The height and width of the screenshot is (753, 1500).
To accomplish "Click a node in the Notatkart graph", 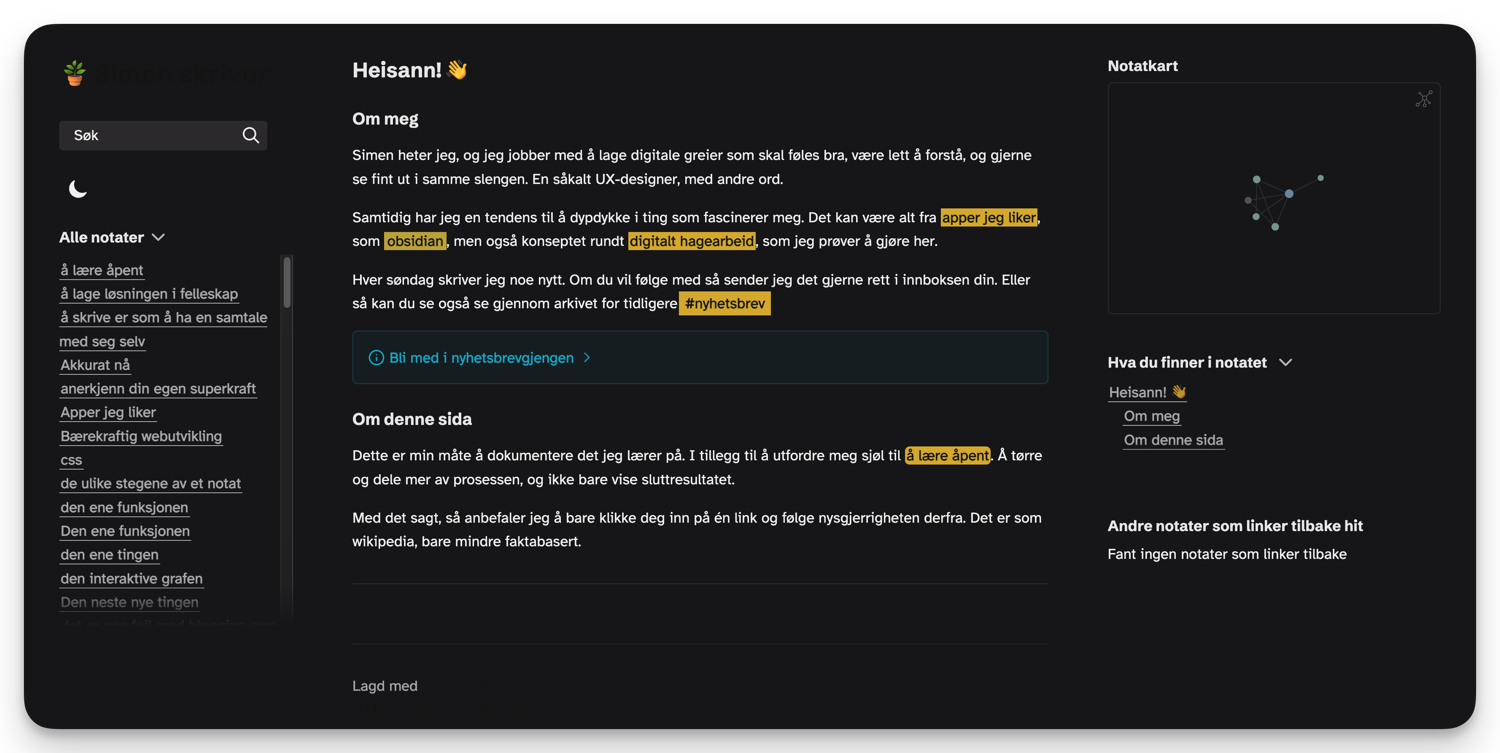I will (1289, 193).
